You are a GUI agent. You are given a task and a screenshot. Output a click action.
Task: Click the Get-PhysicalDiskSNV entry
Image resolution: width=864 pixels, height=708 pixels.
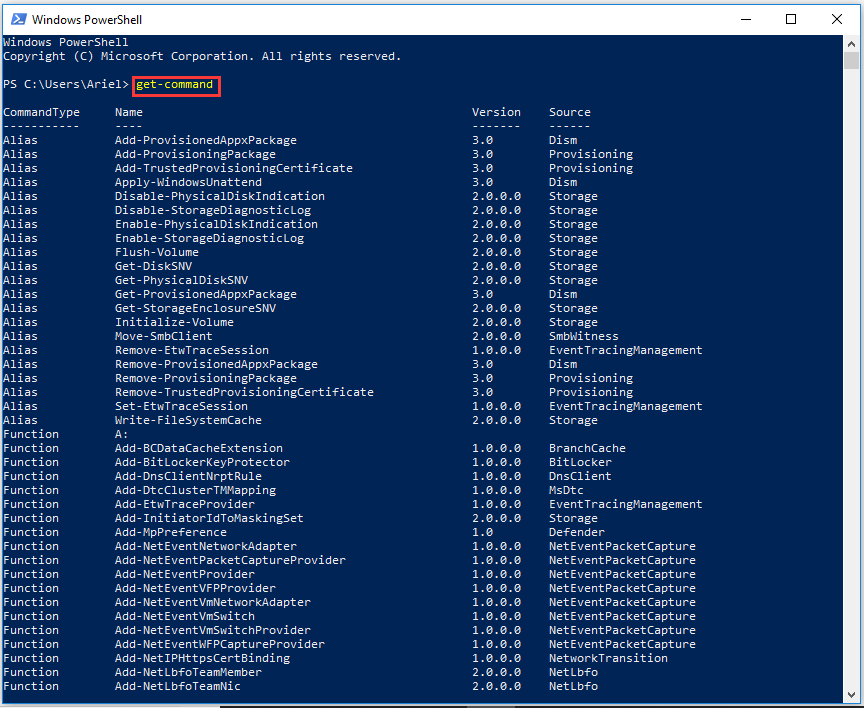click(x=181, y=280)
